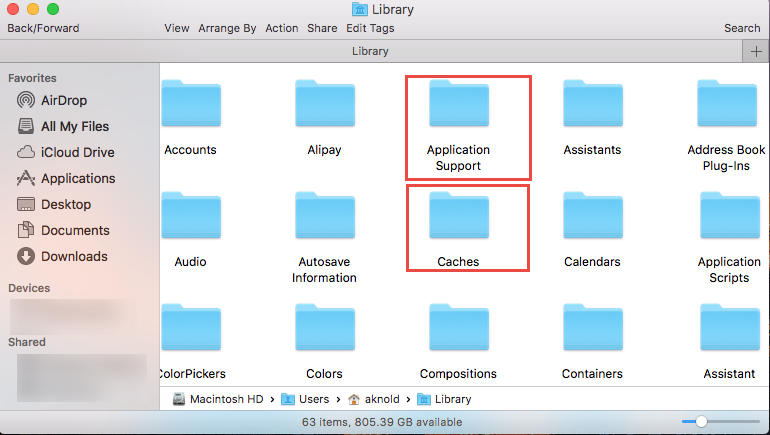
Task: Go to Downloads in sidebar
Action: (74, 256)
